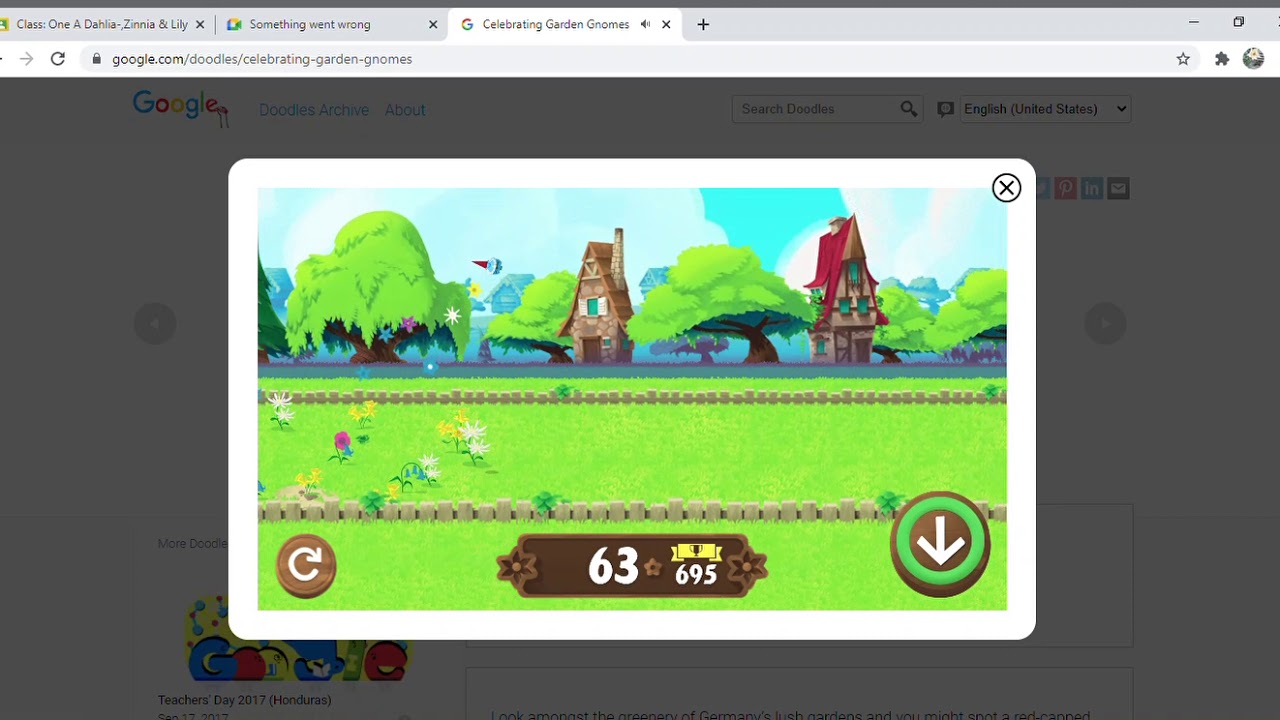Click the feedback speech bubble icon
Image resolution: width=1280 pixels, height=720 pixels.
click(945, 109)
